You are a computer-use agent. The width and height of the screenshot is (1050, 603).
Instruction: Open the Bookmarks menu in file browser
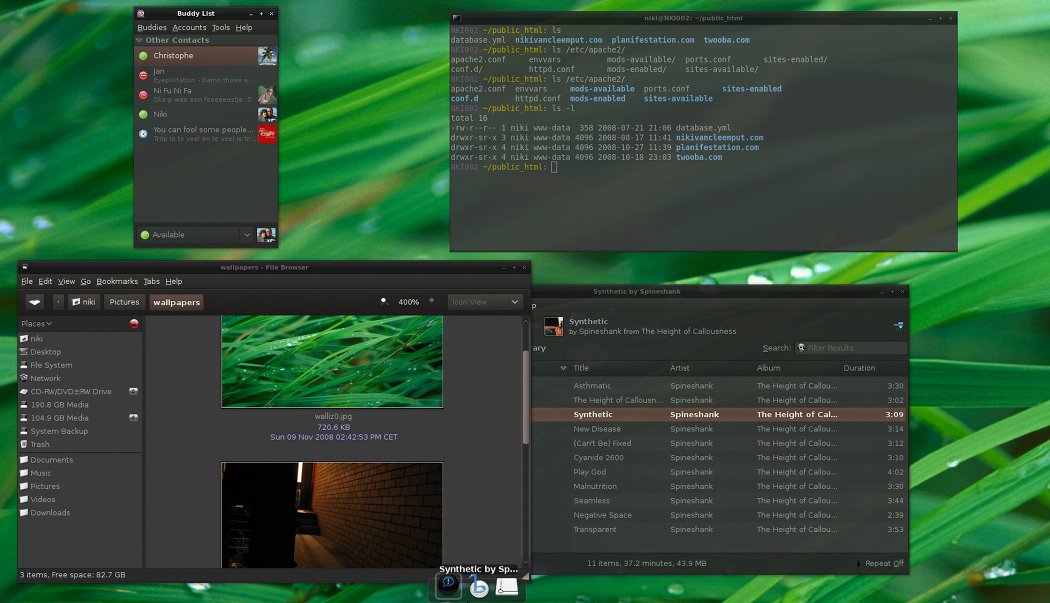117,282
